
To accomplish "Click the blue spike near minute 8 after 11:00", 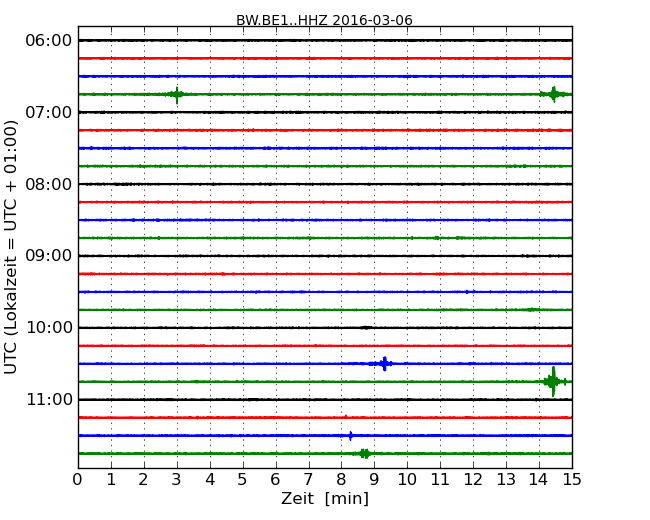I will [x=351, y=436].
